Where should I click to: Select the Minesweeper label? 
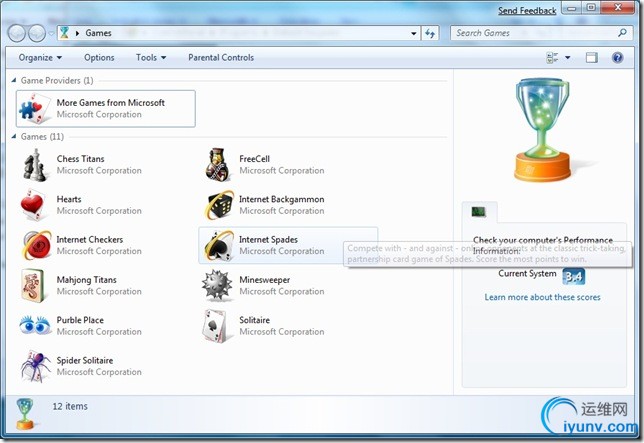pos(264,280)
